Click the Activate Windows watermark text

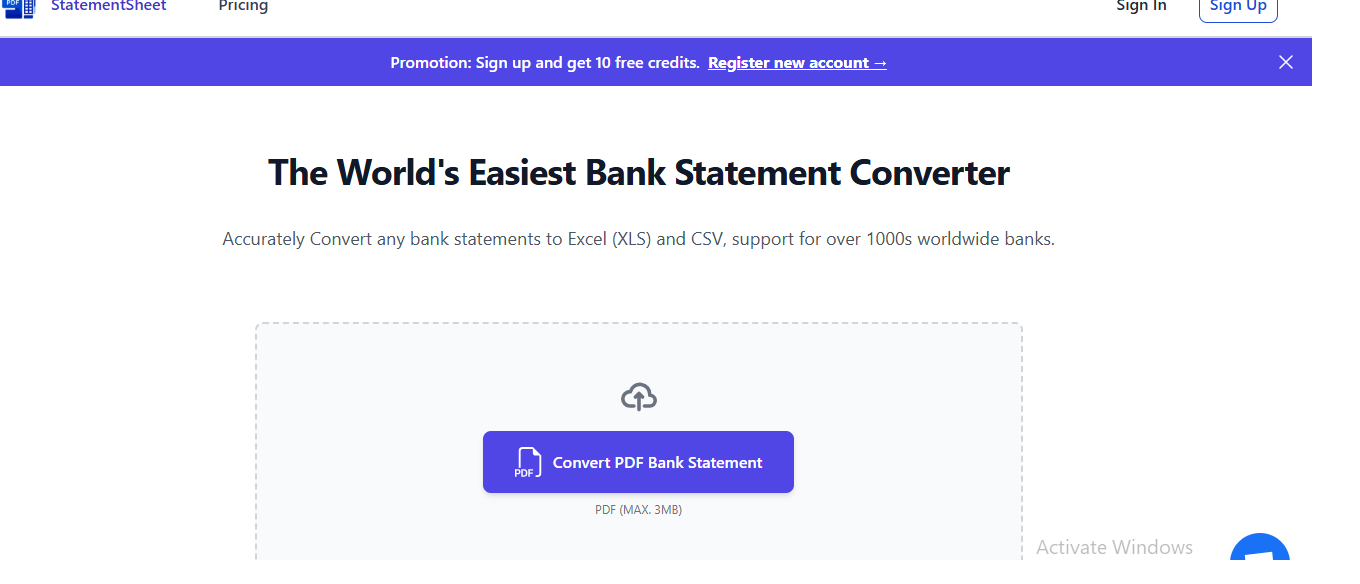pyautogui.click(x=1113, y=547)
